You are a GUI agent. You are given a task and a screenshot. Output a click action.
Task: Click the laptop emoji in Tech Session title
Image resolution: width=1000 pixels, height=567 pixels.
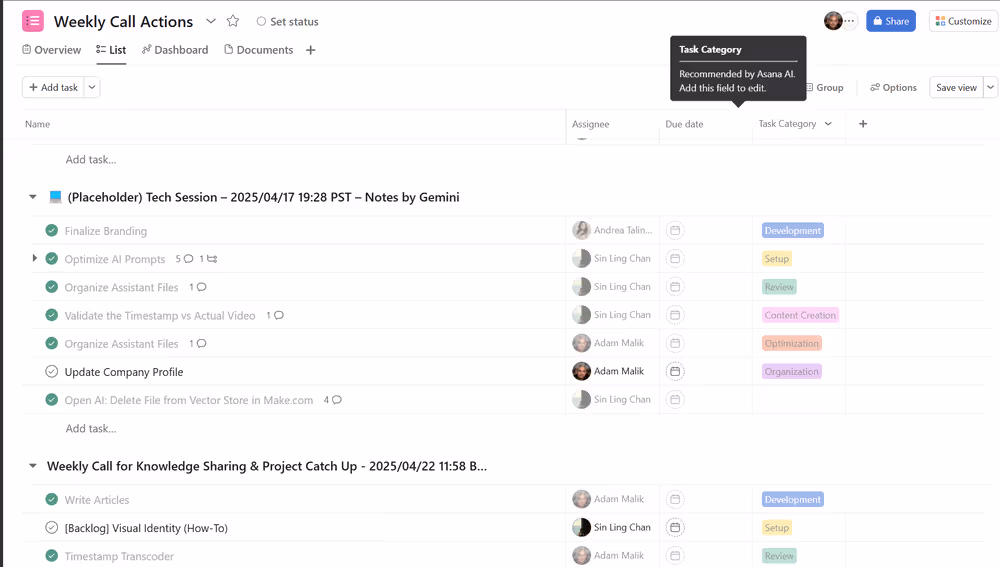(x=55, y=197)
